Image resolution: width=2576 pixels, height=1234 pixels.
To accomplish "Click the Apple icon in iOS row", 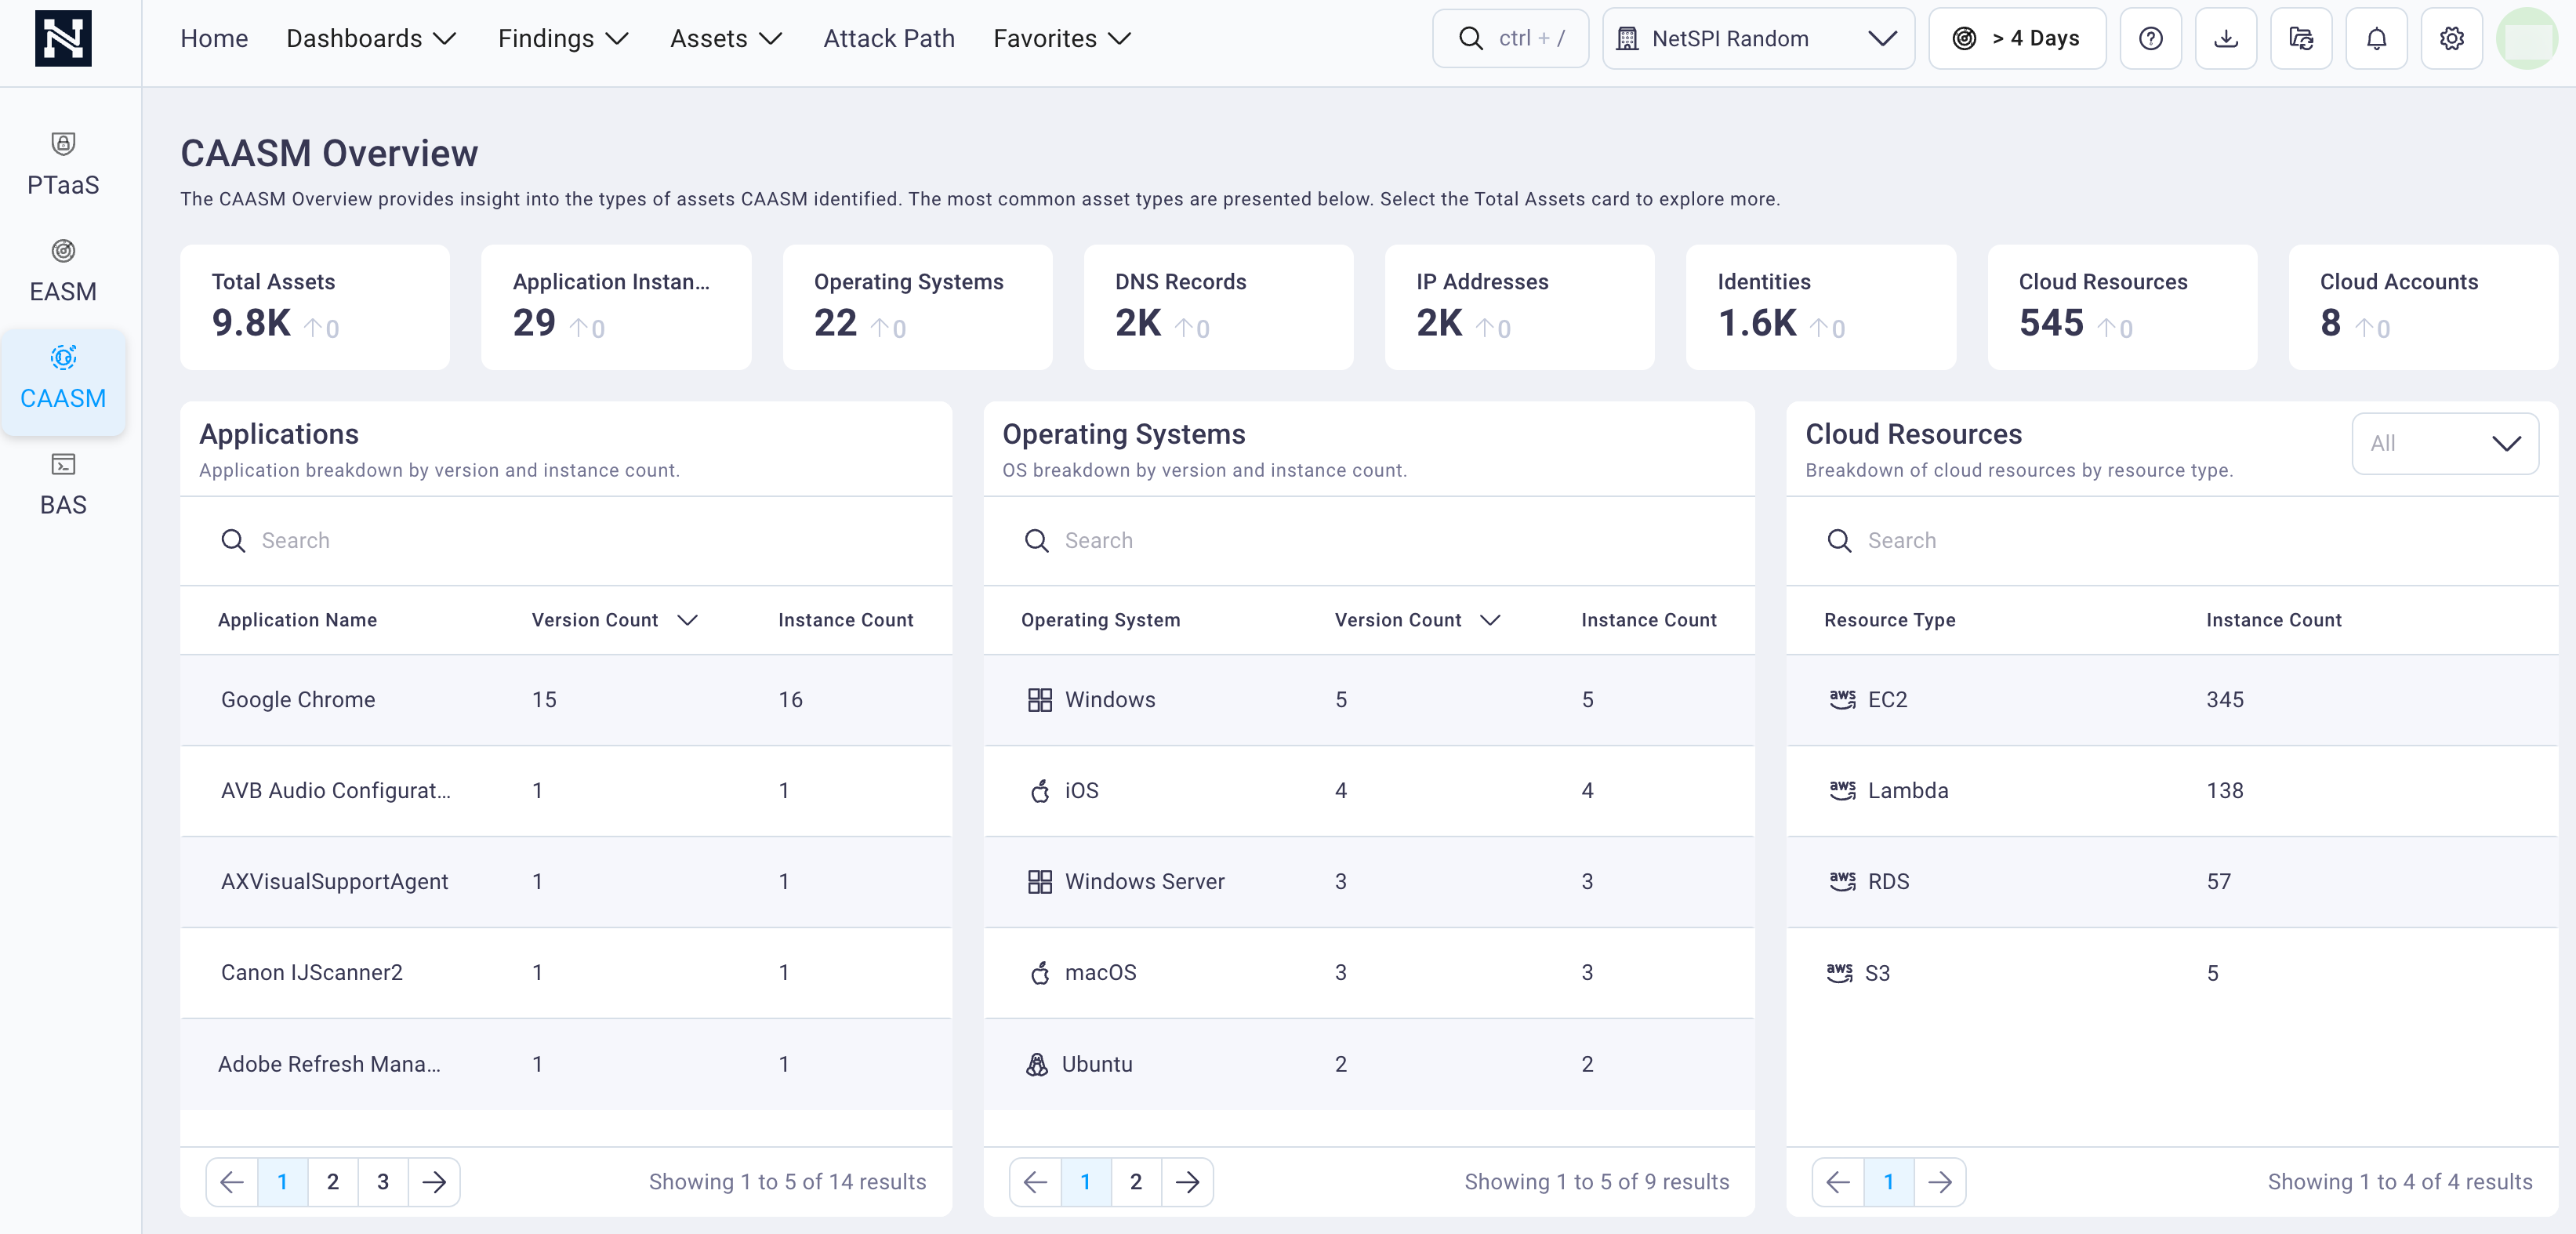I will click(x=1040, y=790).
